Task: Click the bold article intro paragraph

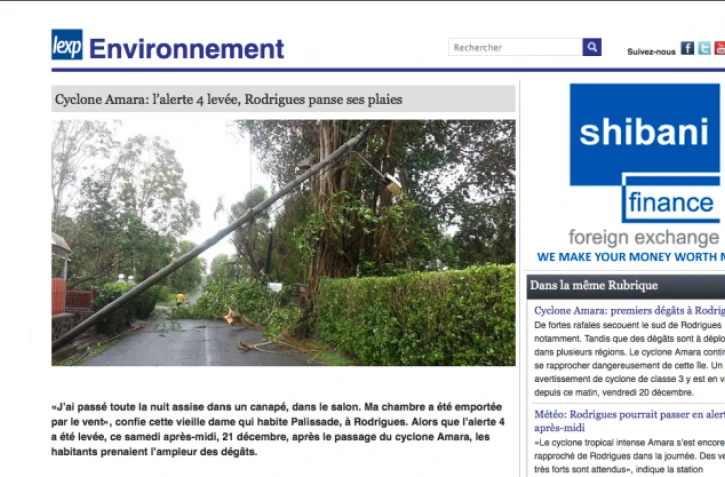Action: pyautogui.click(x=278, y=429)
